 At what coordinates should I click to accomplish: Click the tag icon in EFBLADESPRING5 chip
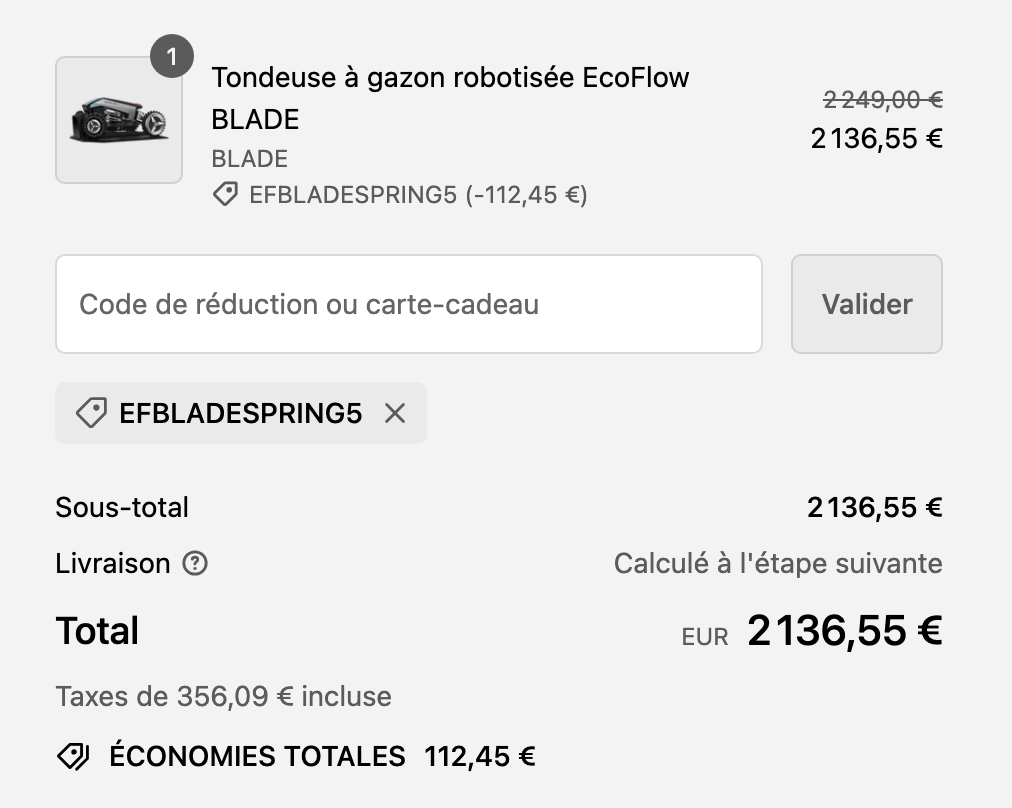point(92,413)
